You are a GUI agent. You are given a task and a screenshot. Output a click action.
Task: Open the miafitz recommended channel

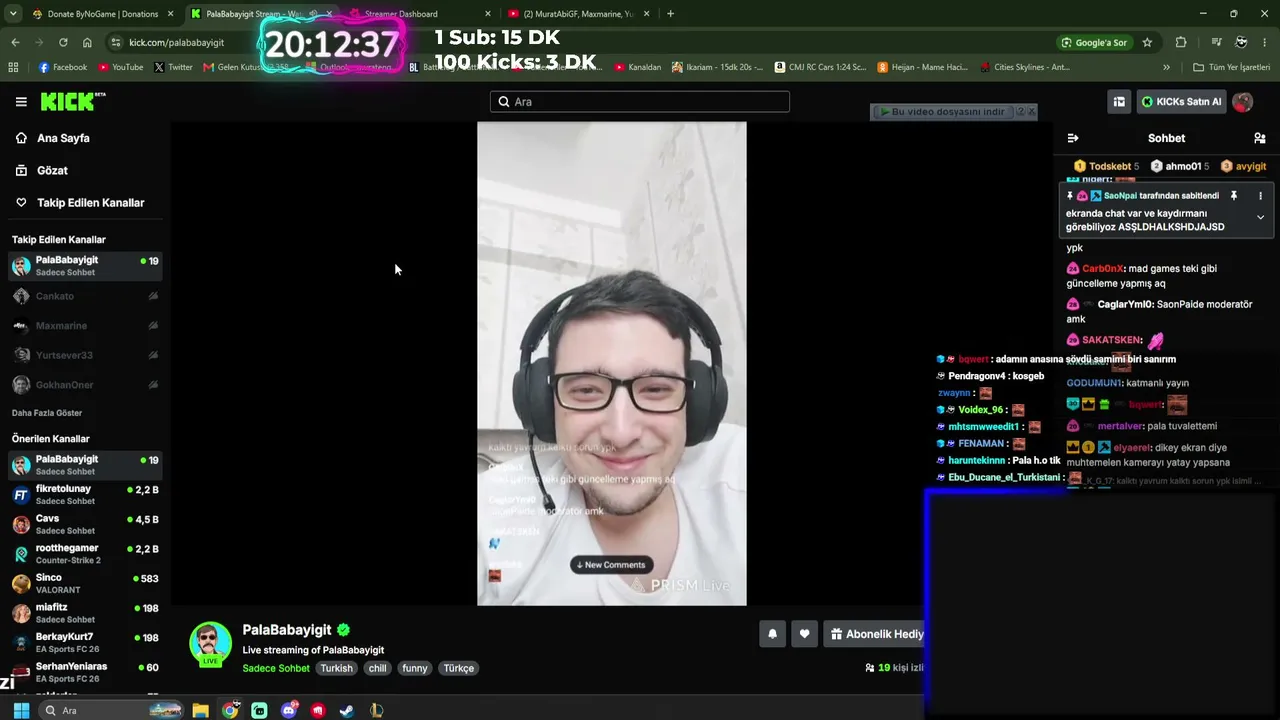(x=85, y=613)
